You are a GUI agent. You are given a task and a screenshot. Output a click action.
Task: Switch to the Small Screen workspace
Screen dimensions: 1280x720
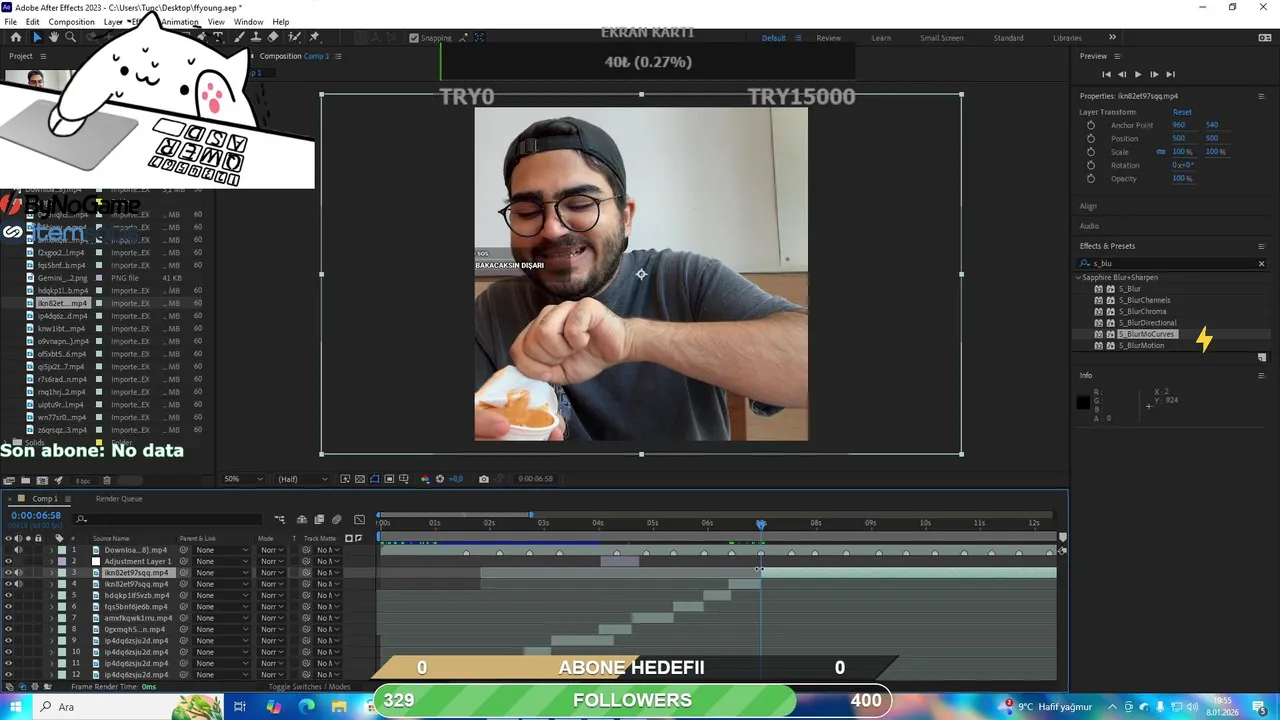pyautogui.click(x=942, y=38)
